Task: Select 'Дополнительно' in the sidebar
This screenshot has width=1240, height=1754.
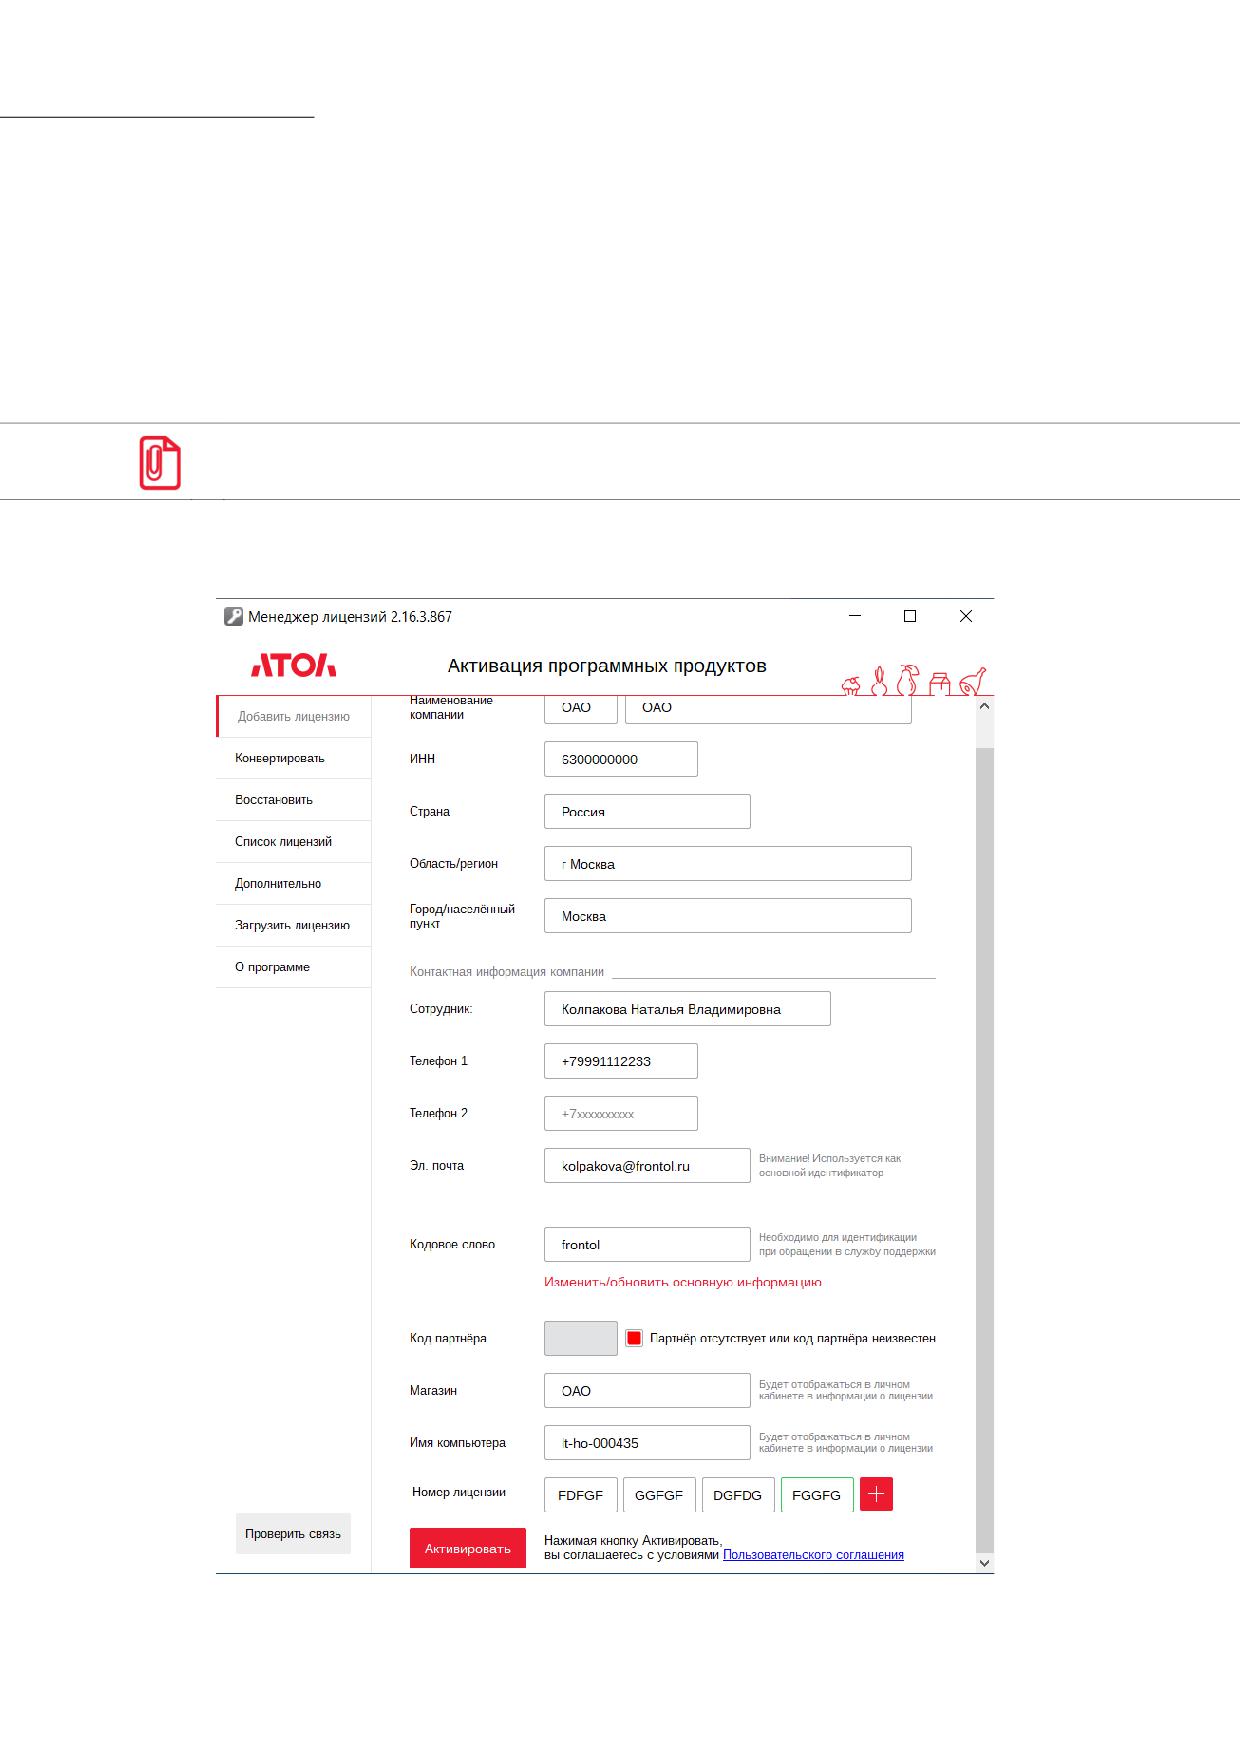Action: pos(294,884)
